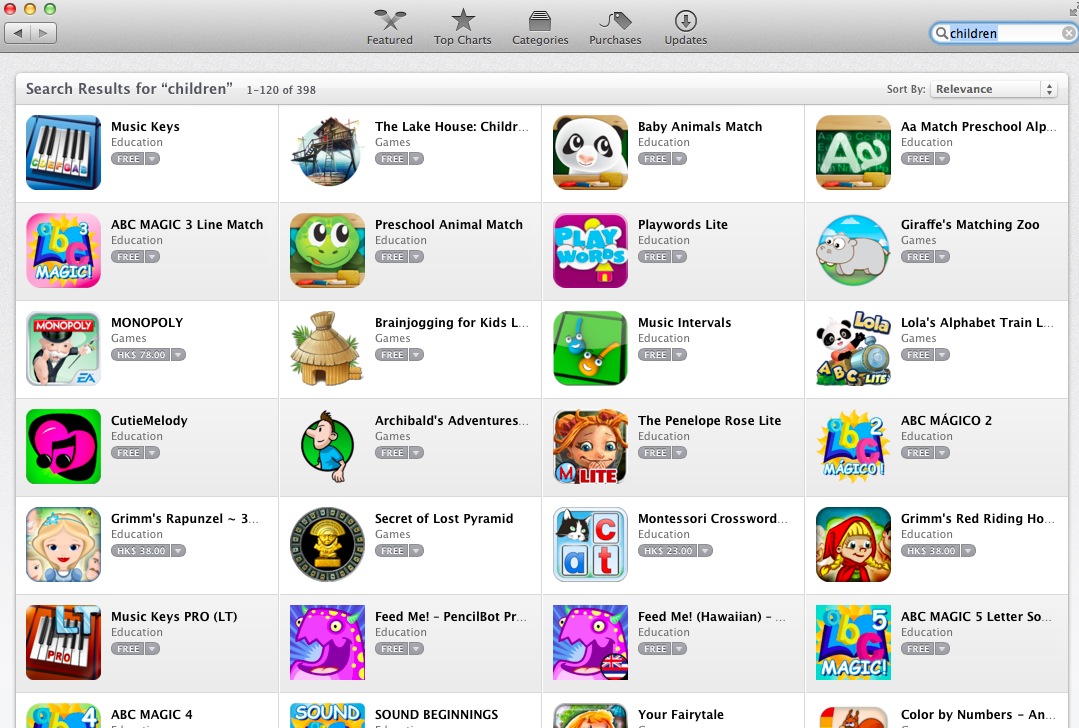Go forward with the right arrow button
Image resolution: width=1079 pixels, height=728 pixels.
43,33
